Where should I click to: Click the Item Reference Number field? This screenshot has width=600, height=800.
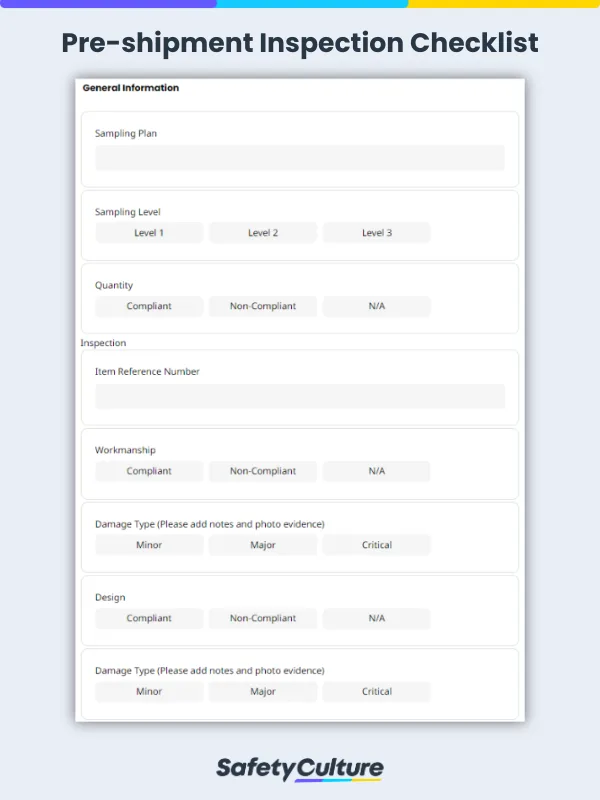pos(300,396)
